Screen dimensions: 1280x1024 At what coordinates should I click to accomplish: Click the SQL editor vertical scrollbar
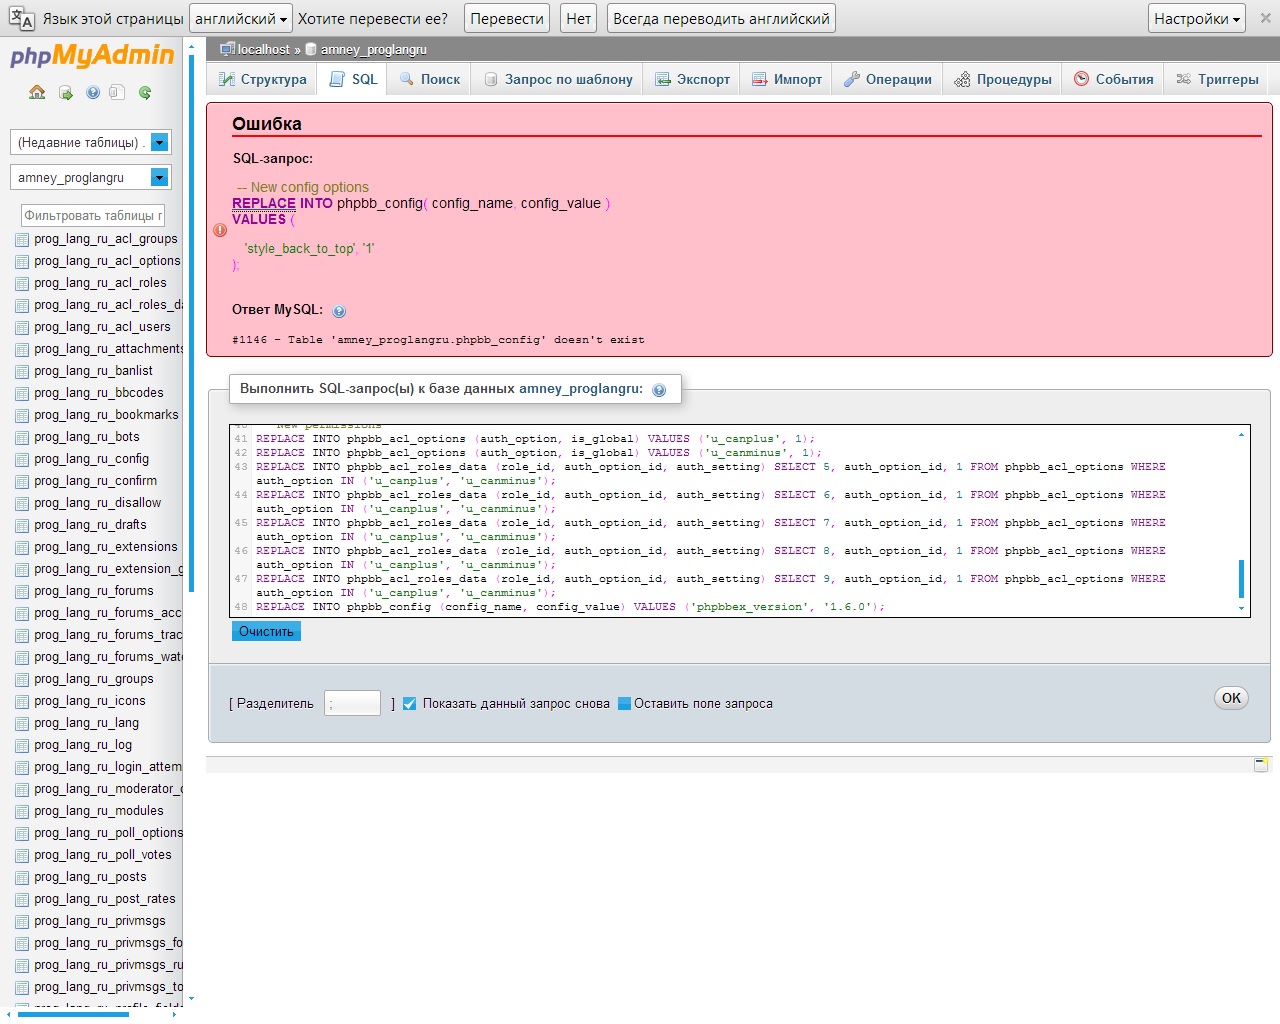pyautogui.click(x=1241, y=578)
